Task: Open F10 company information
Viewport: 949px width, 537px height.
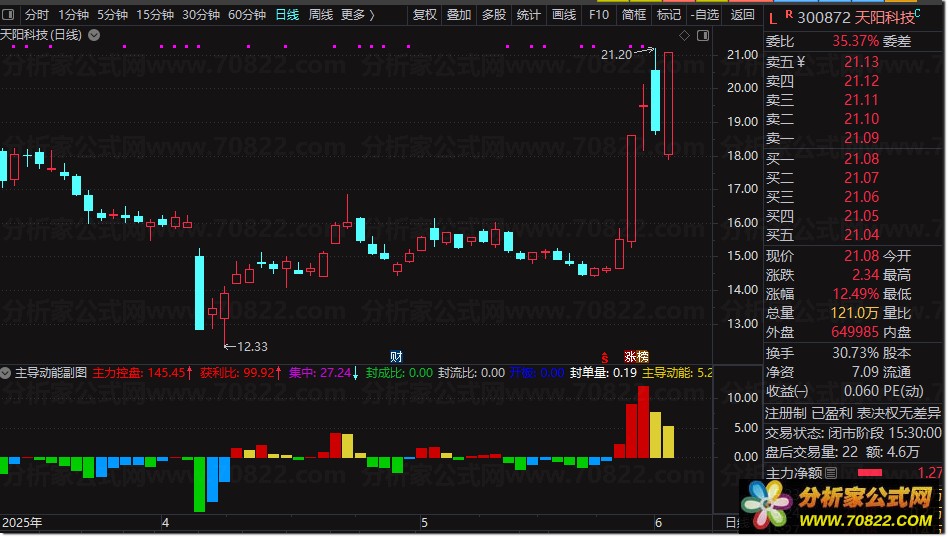Action: 599,15
